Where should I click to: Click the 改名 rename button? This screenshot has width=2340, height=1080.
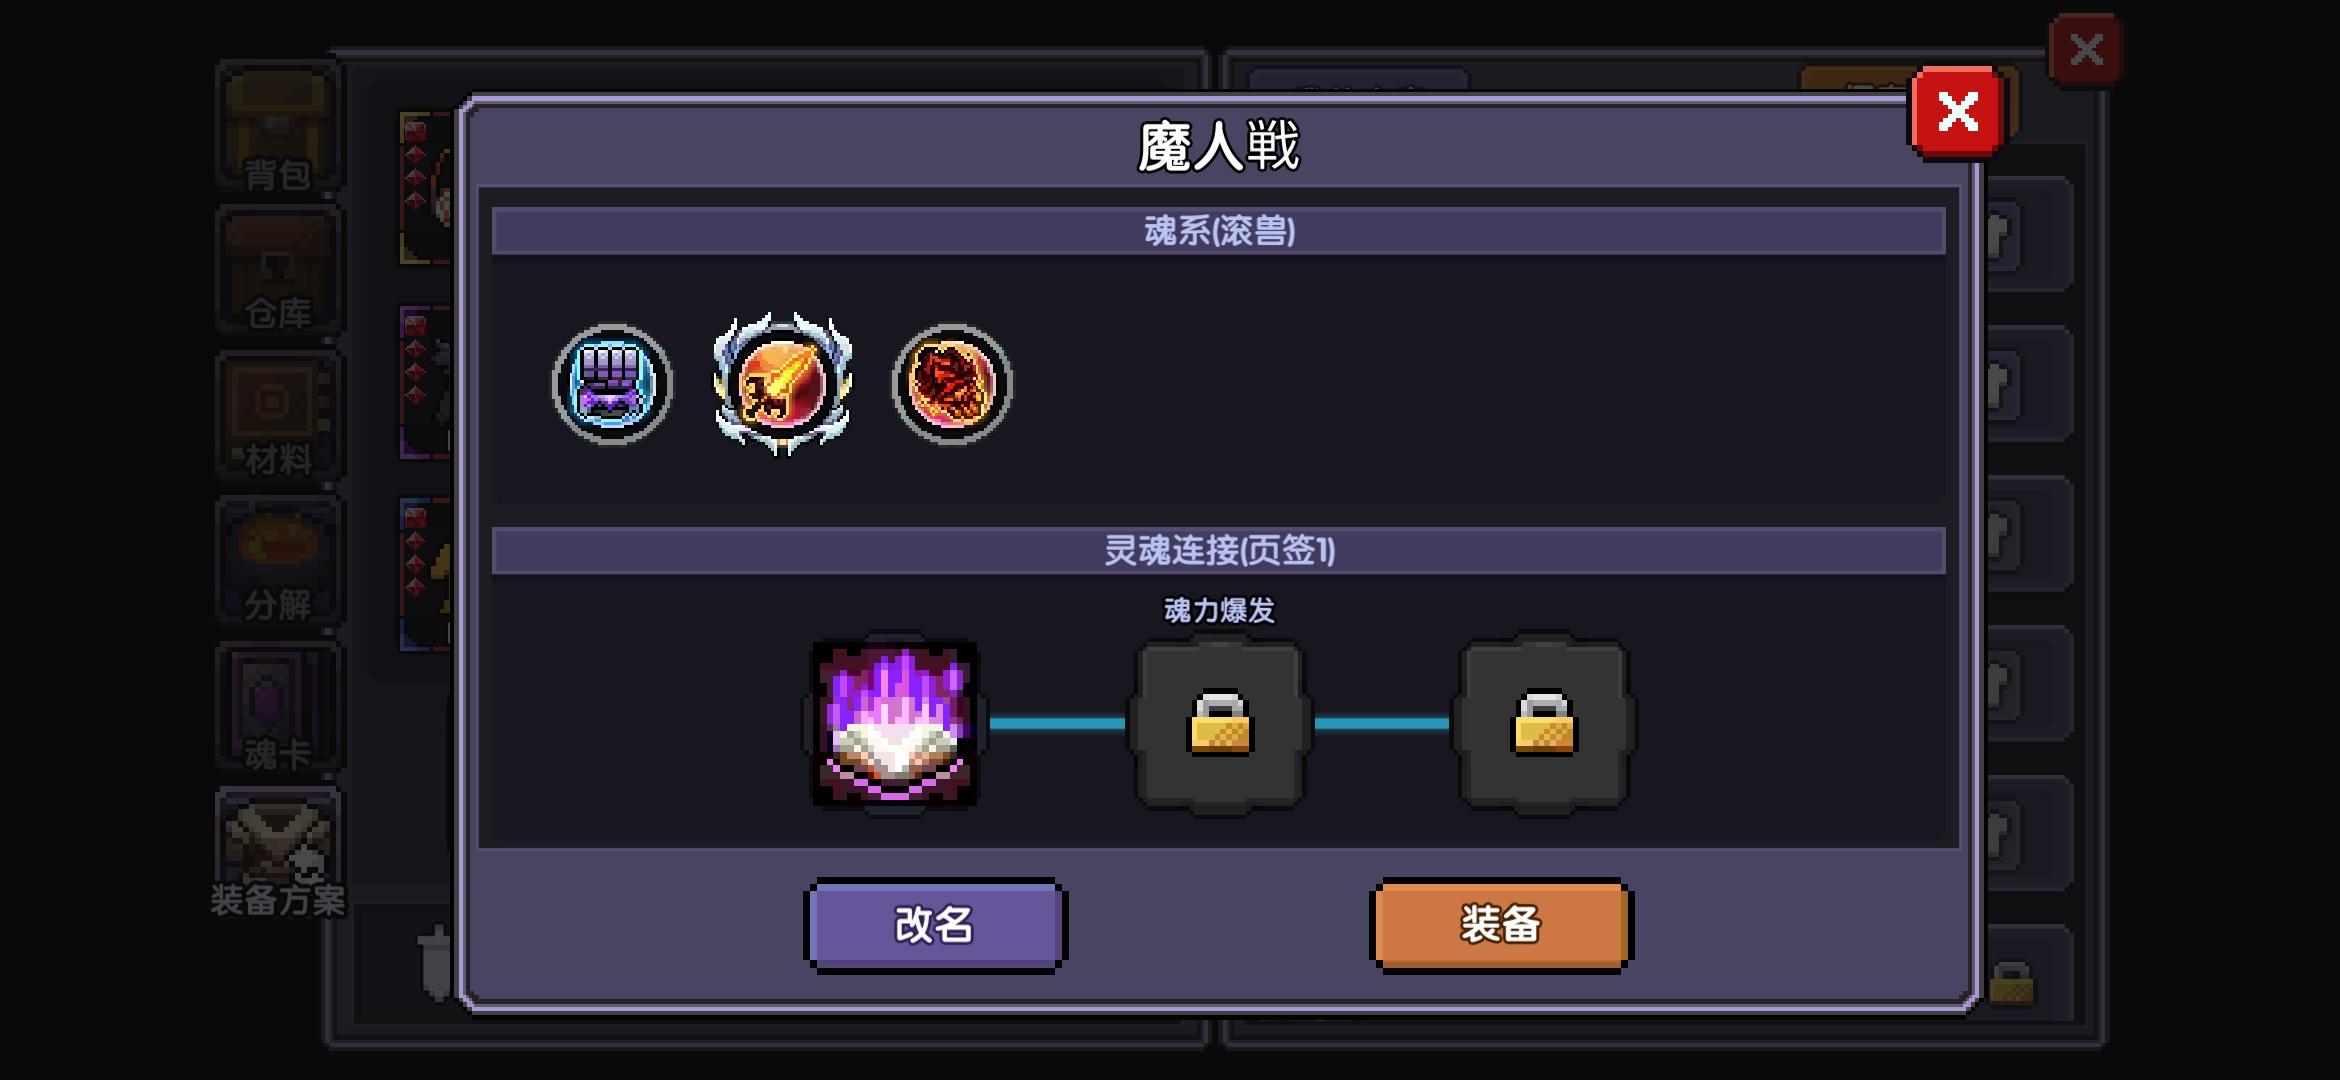935,925
